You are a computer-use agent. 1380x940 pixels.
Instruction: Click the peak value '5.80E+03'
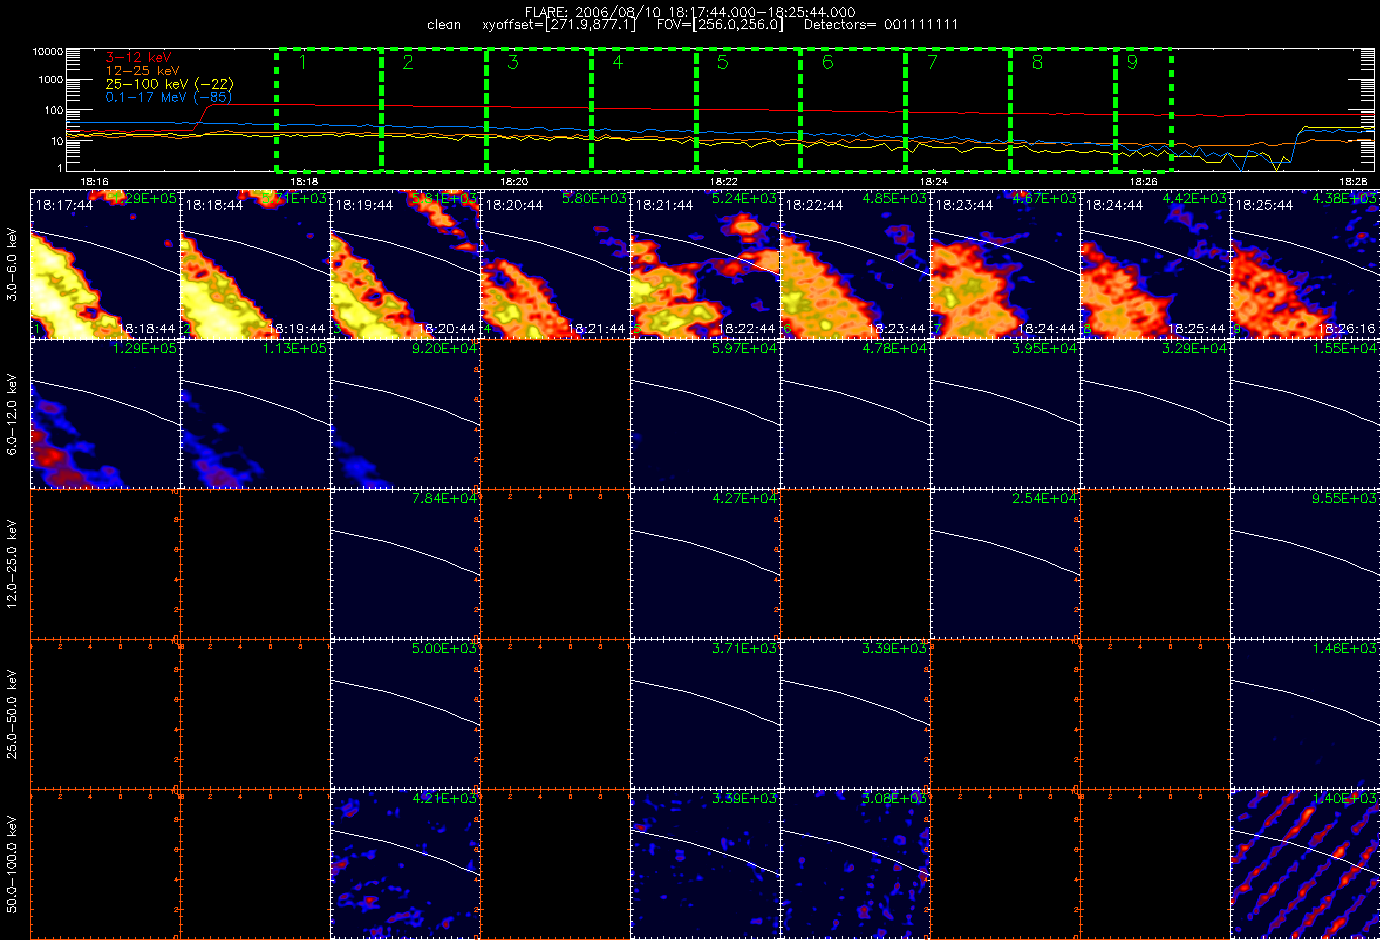click(595, 199)
